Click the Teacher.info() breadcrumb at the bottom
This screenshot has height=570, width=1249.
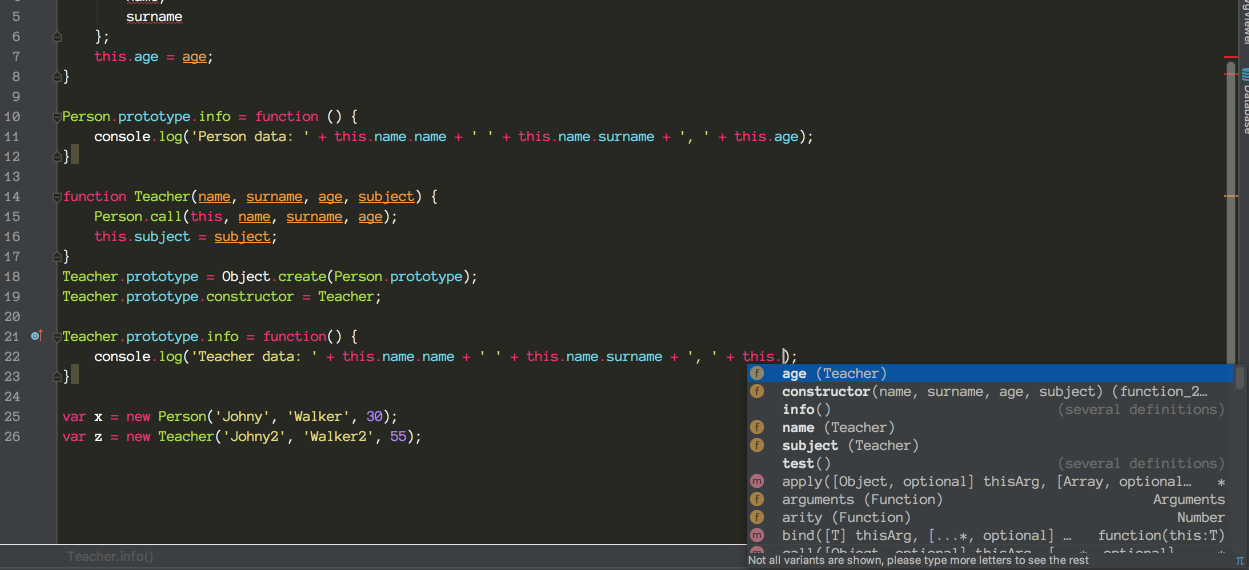coord(111,557)
